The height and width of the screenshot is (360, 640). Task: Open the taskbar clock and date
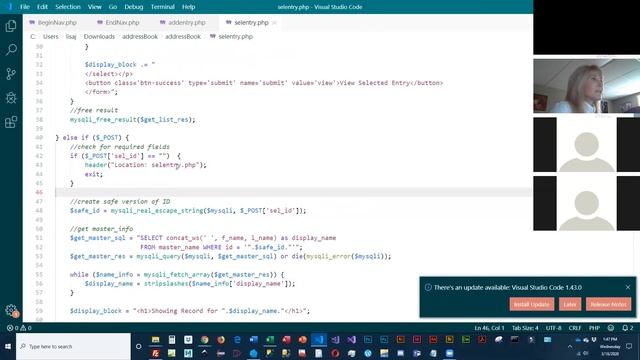610,347
